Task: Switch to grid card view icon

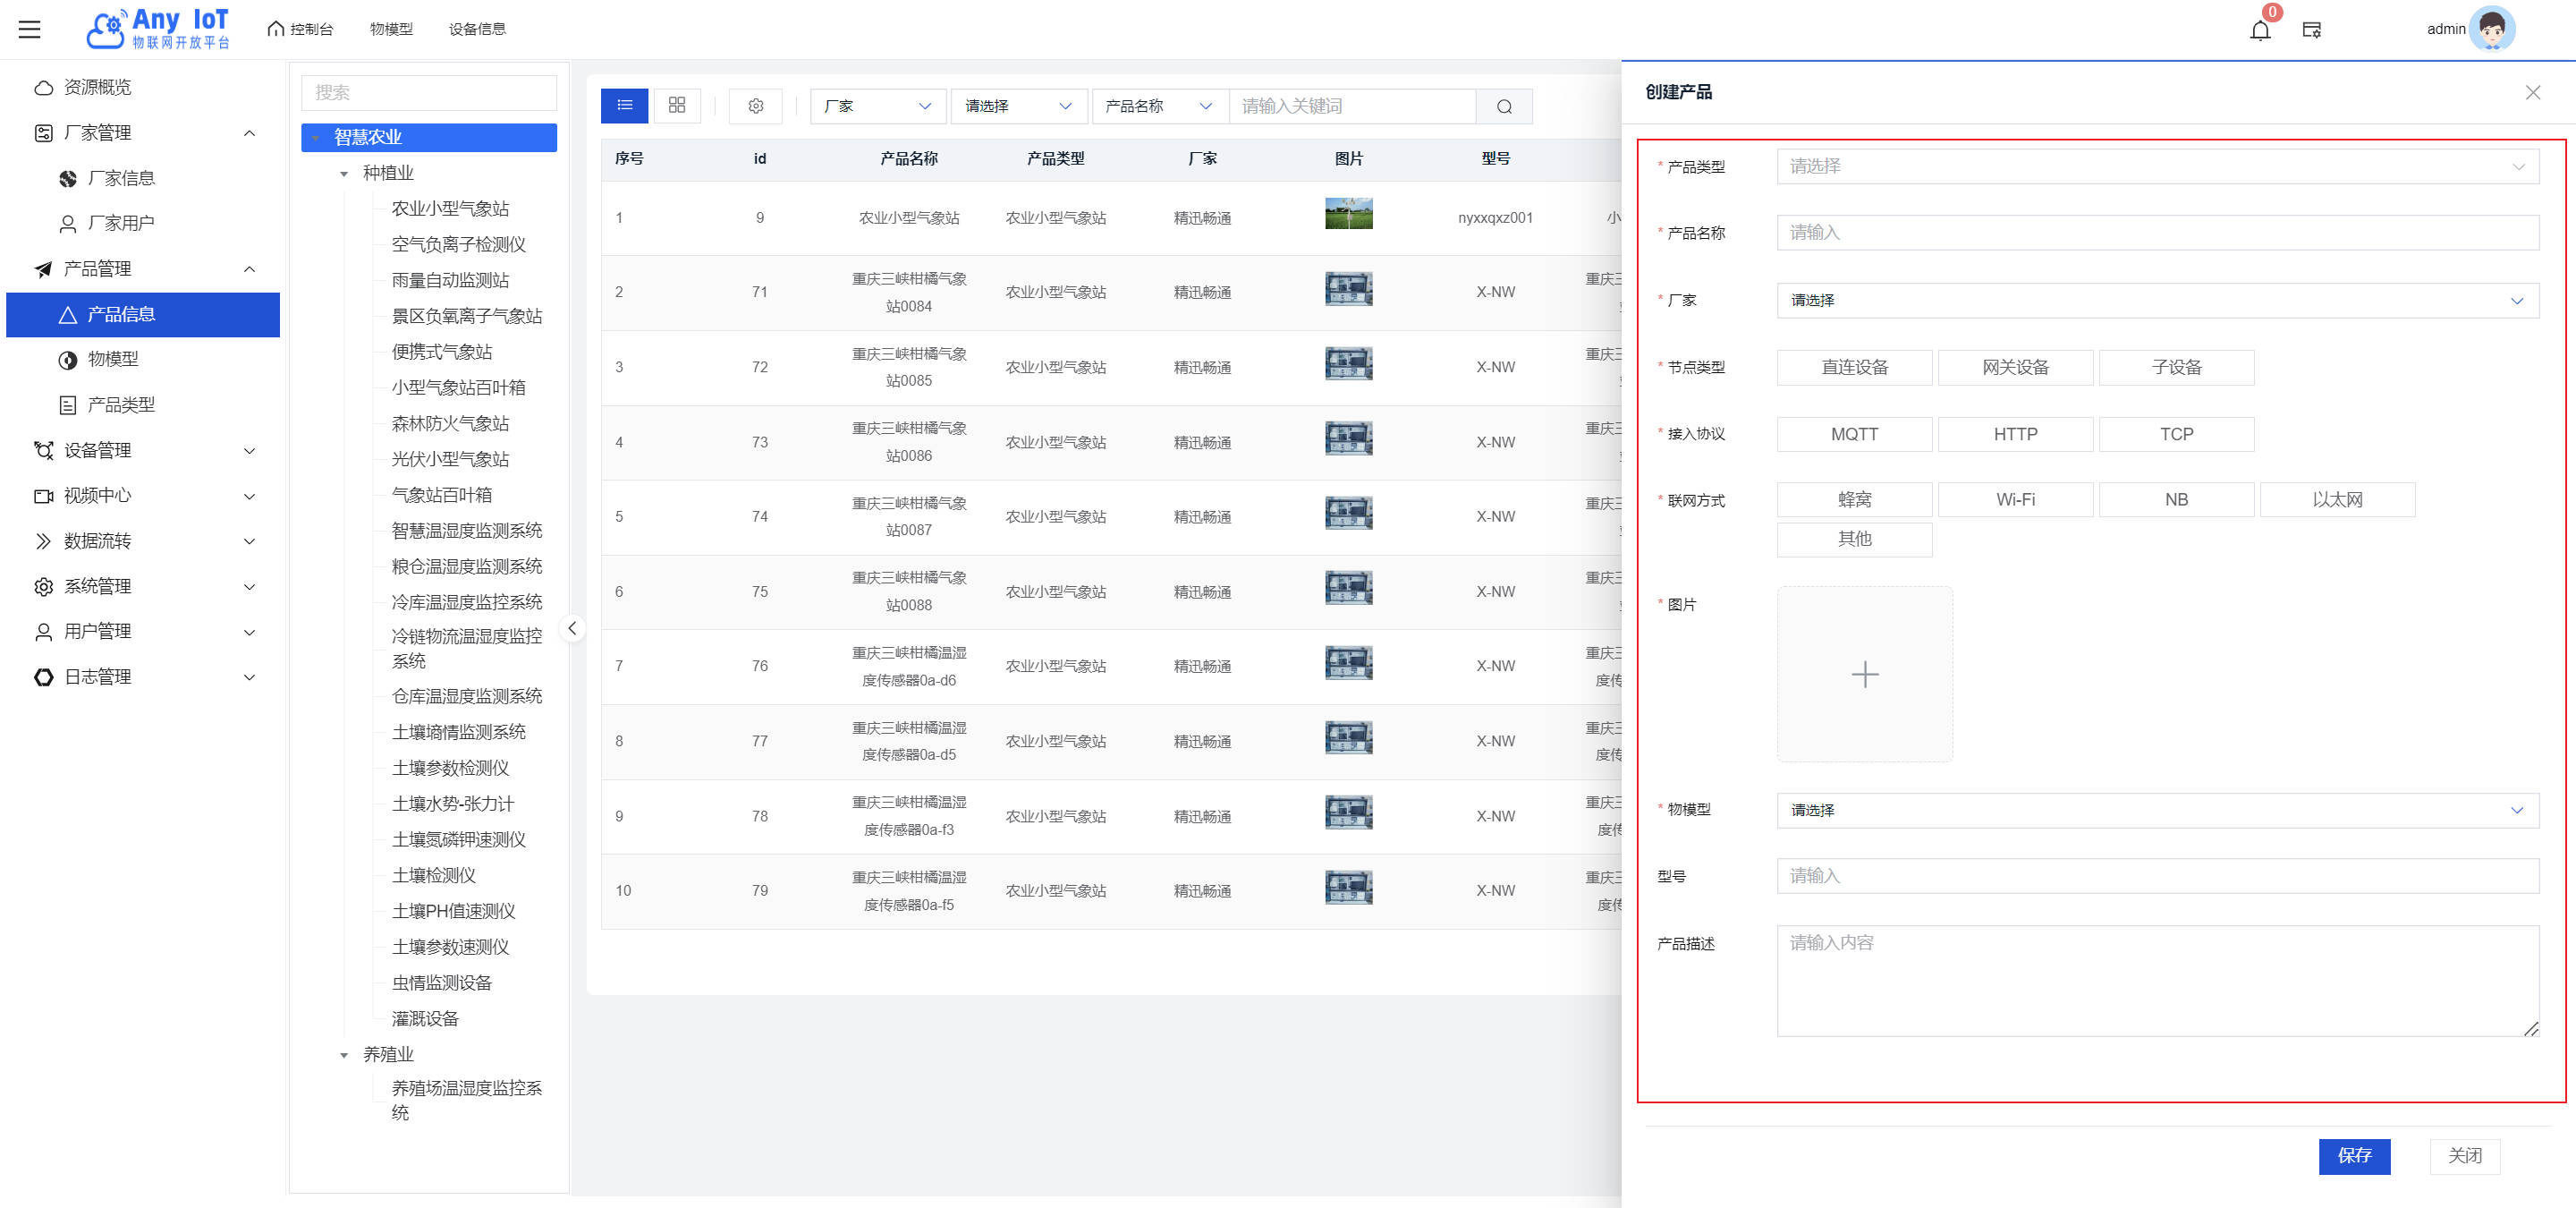Action: [x=677, y=106]
